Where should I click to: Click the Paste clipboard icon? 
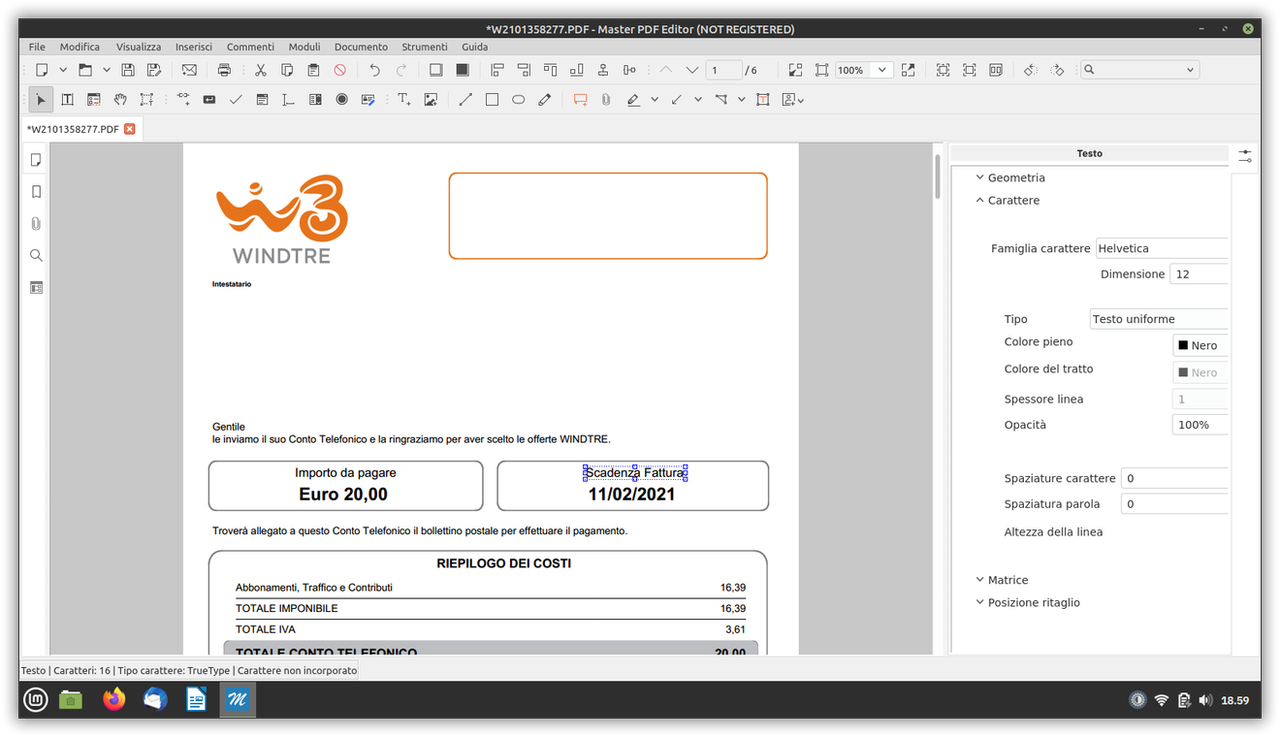click(x=313, y=70)
